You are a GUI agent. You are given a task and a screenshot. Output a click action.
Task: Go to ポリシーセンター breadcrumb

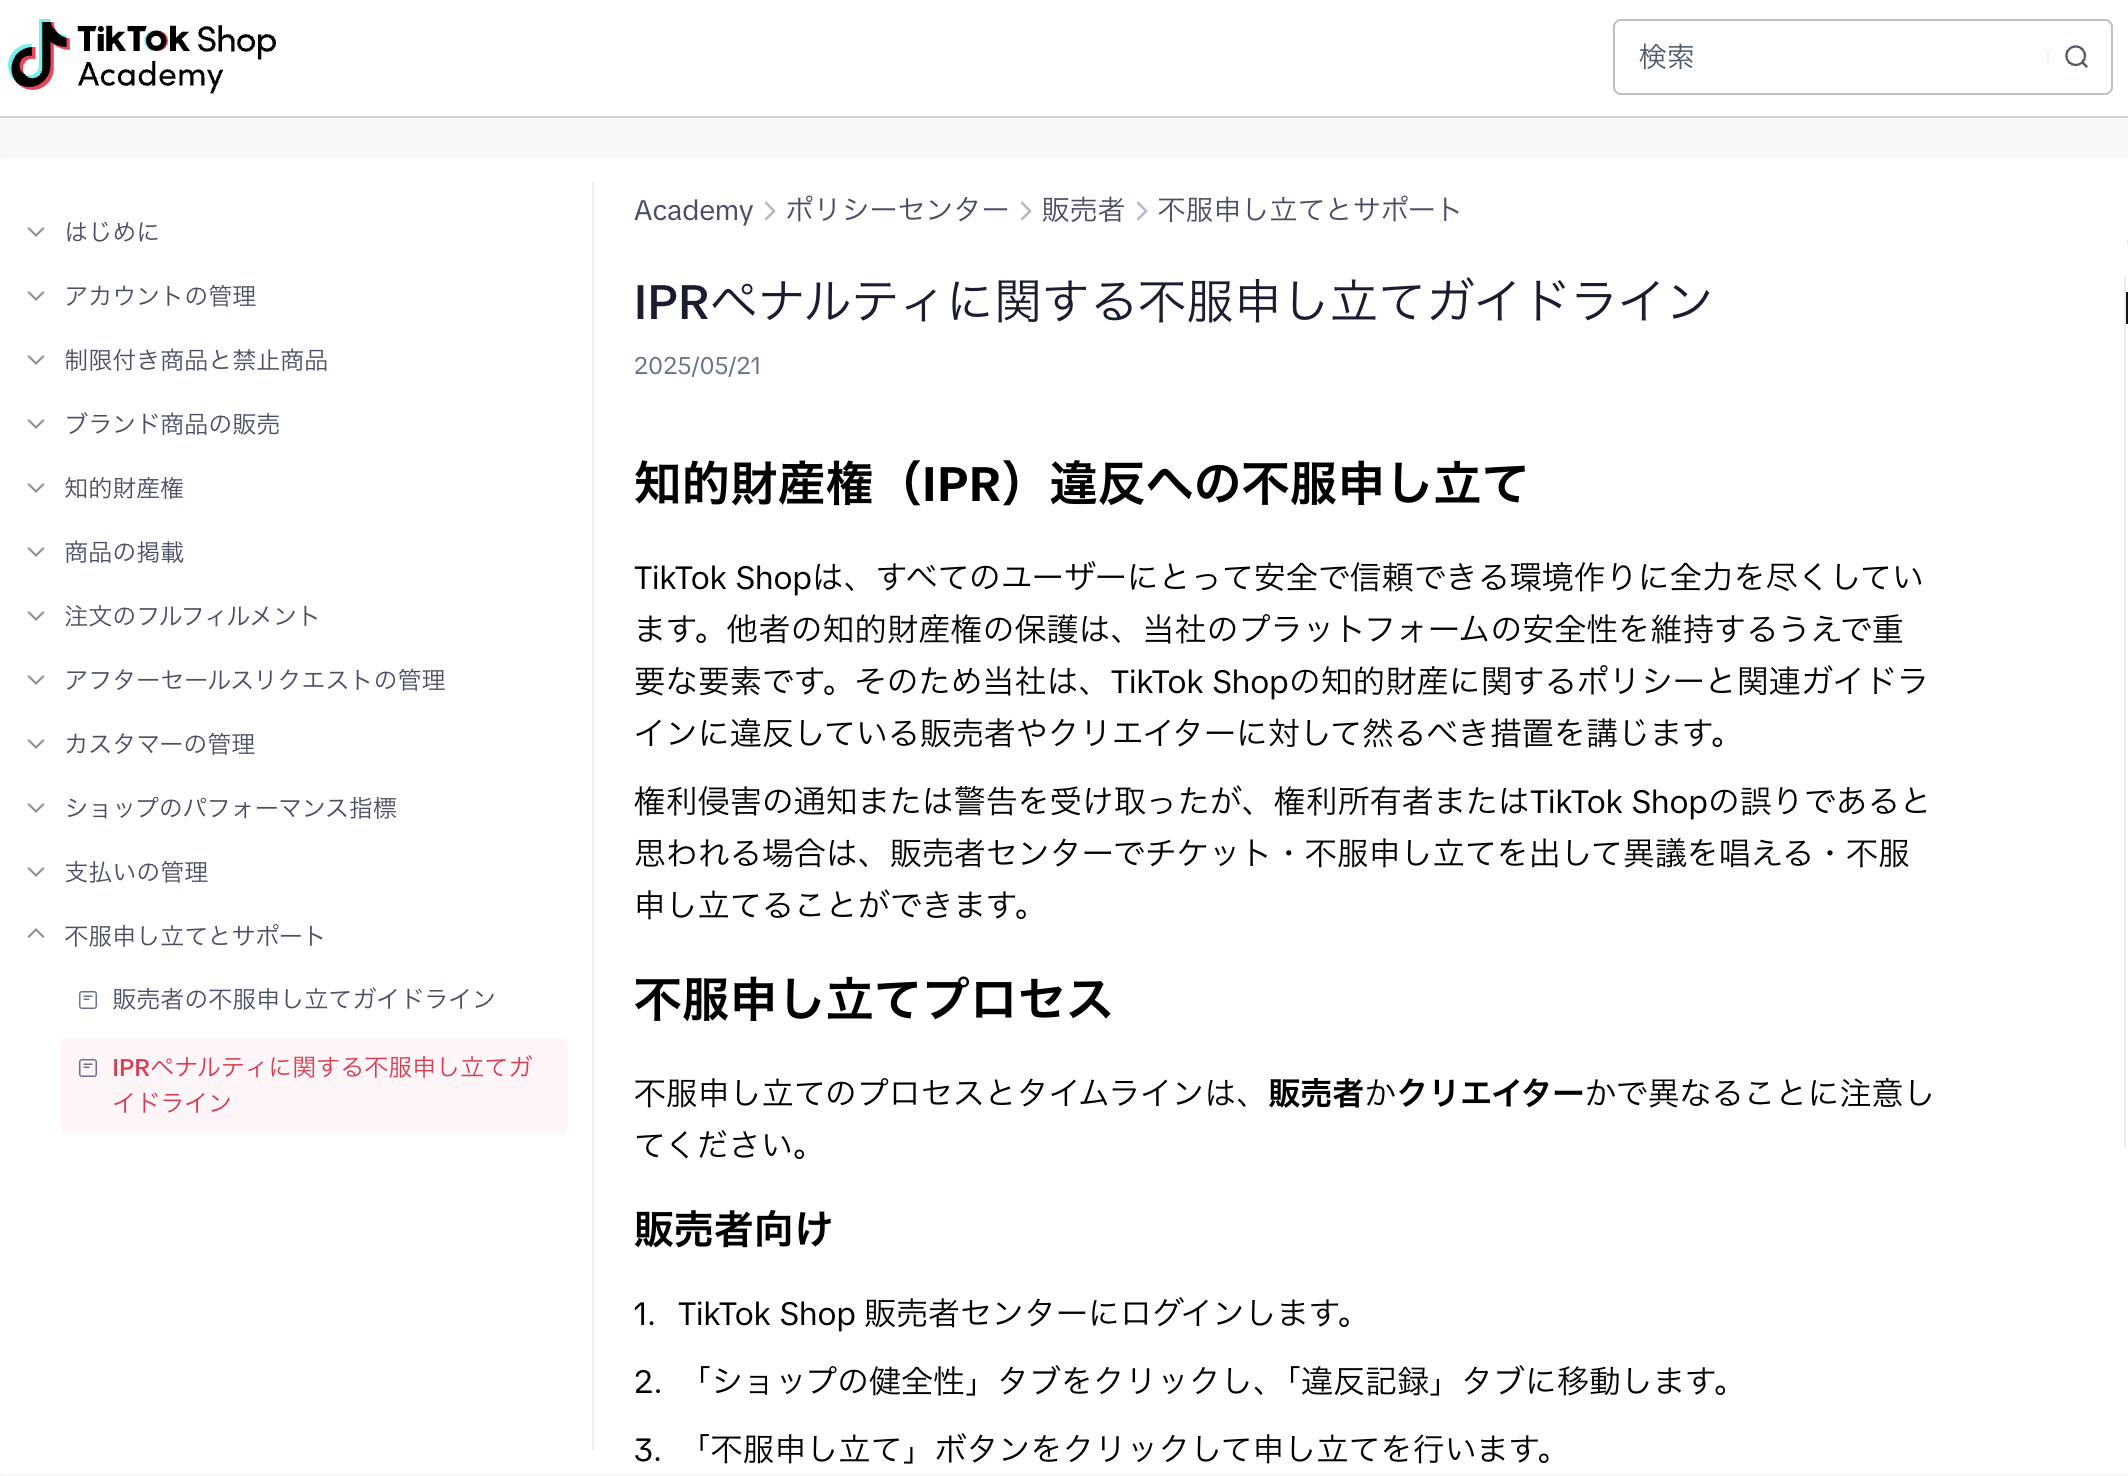897,210
